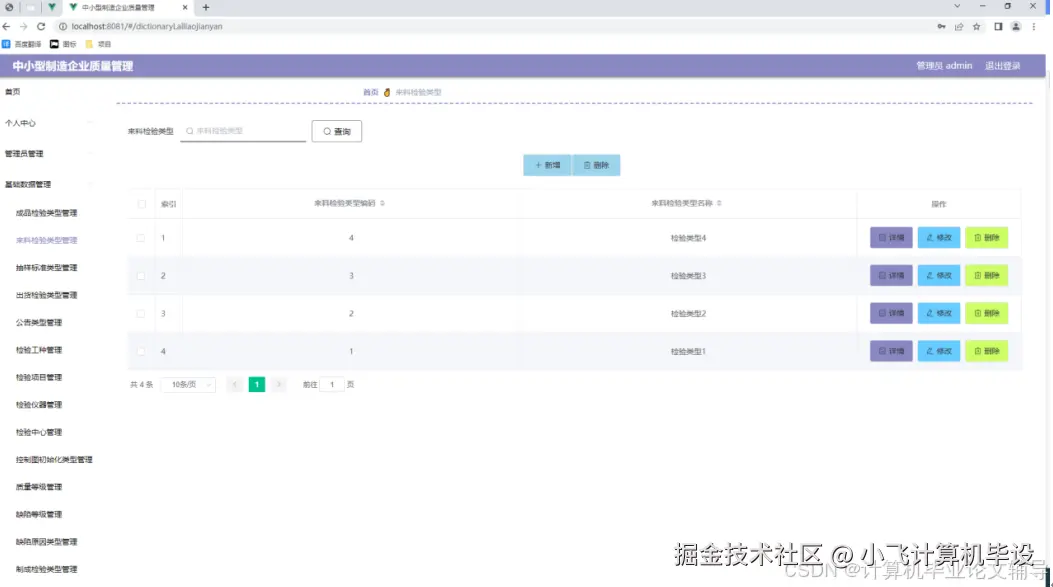The image size is (1053, 587).
Task: Open the 项目 bookmarks folder
Action: point(98,44)
